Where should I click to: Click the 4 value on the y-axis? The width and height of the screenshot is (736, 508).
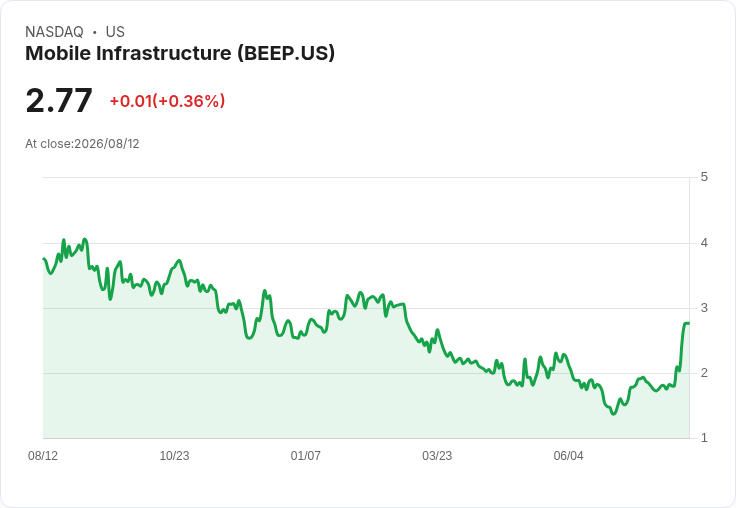click(x=704, y=243)
